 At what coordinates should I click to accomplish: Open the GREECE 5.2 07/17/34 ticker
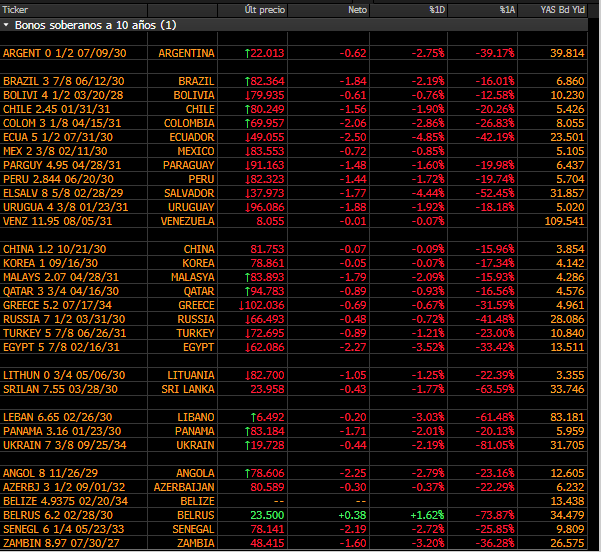click(x=57, y=305)
